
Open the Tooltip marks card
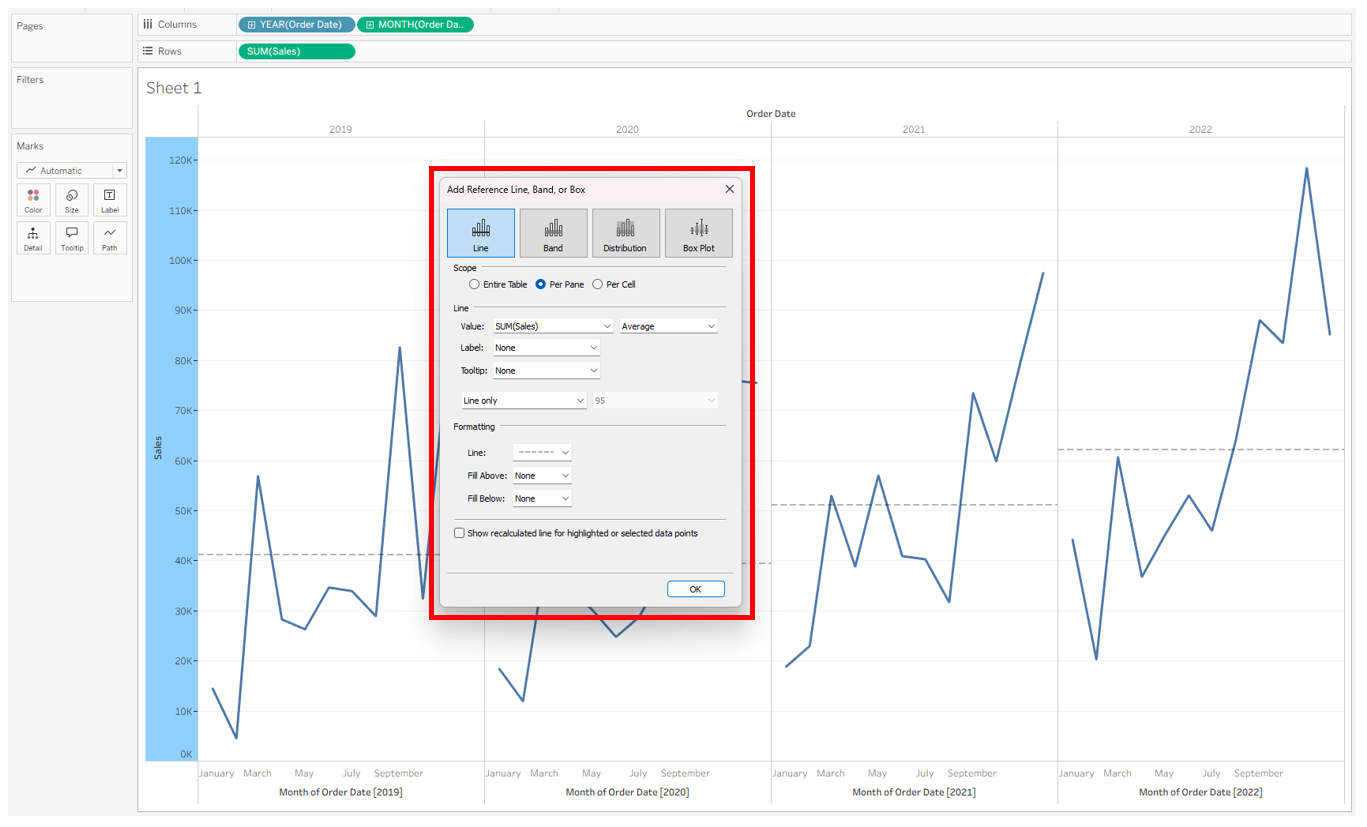72,238
